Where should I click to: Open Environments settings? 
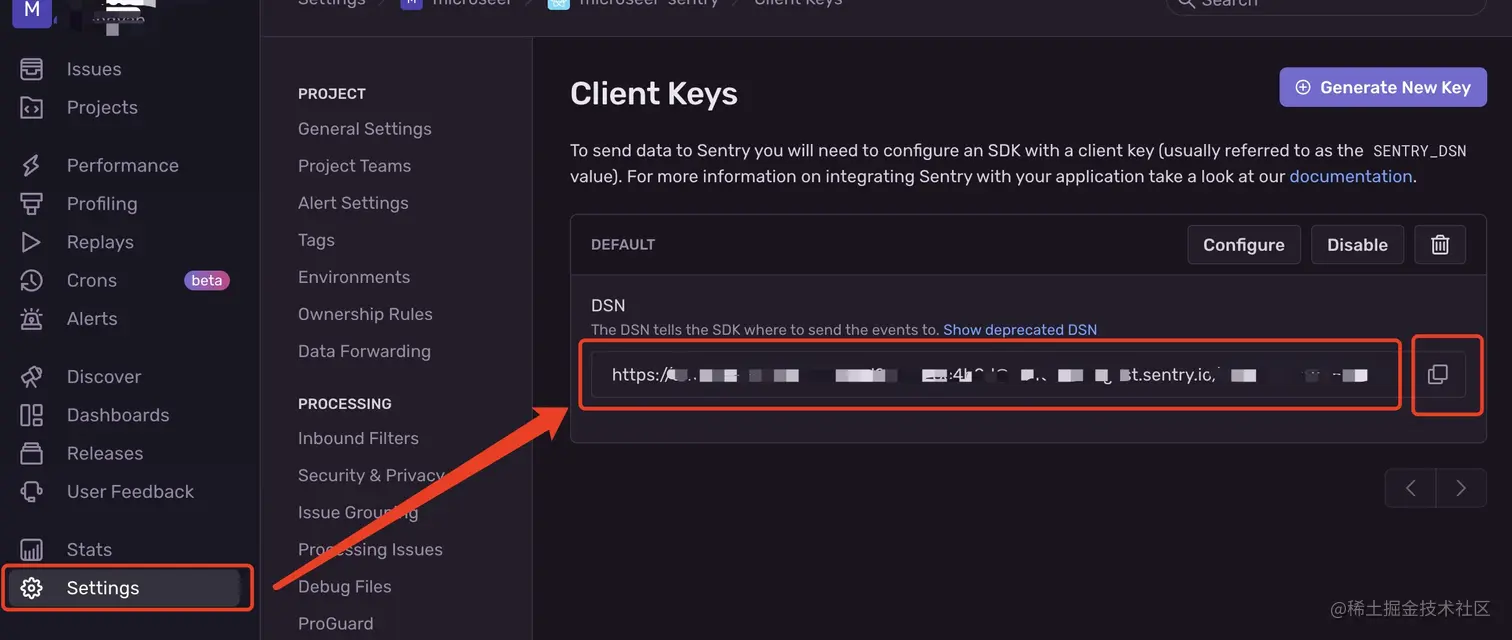pos(354,277)
